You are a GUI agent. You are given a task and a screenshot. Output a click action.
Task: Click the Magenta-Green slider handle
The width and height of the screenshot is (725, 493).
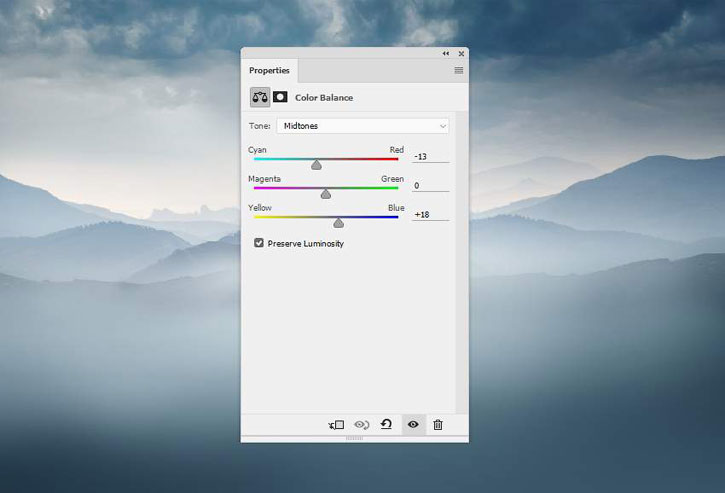[x=326, y=194]
